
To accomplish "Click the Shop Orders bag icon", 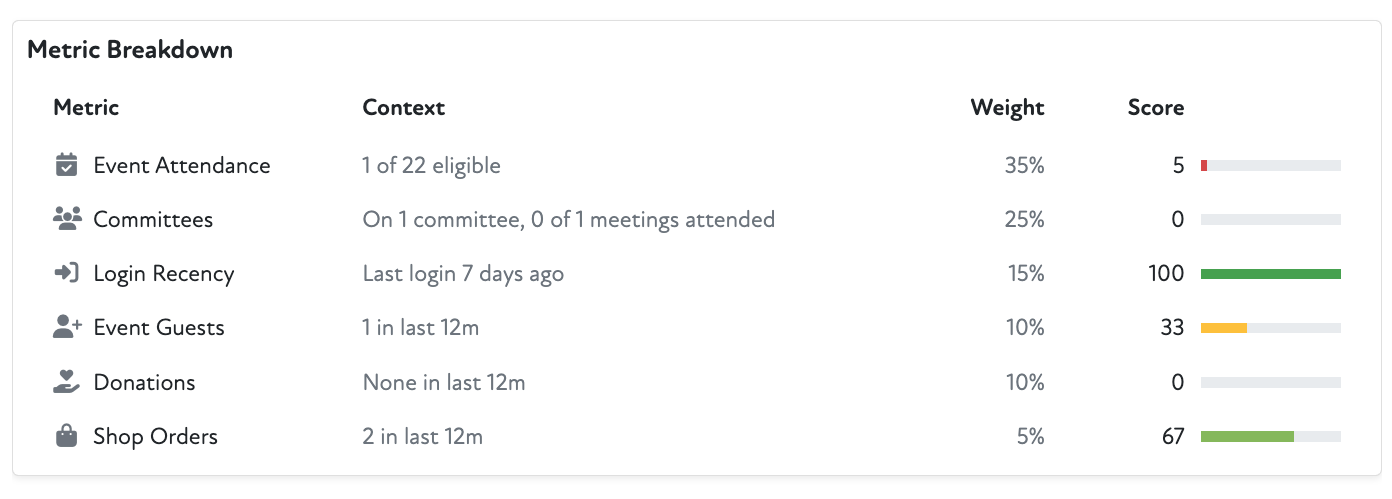I will coord(66,436).
